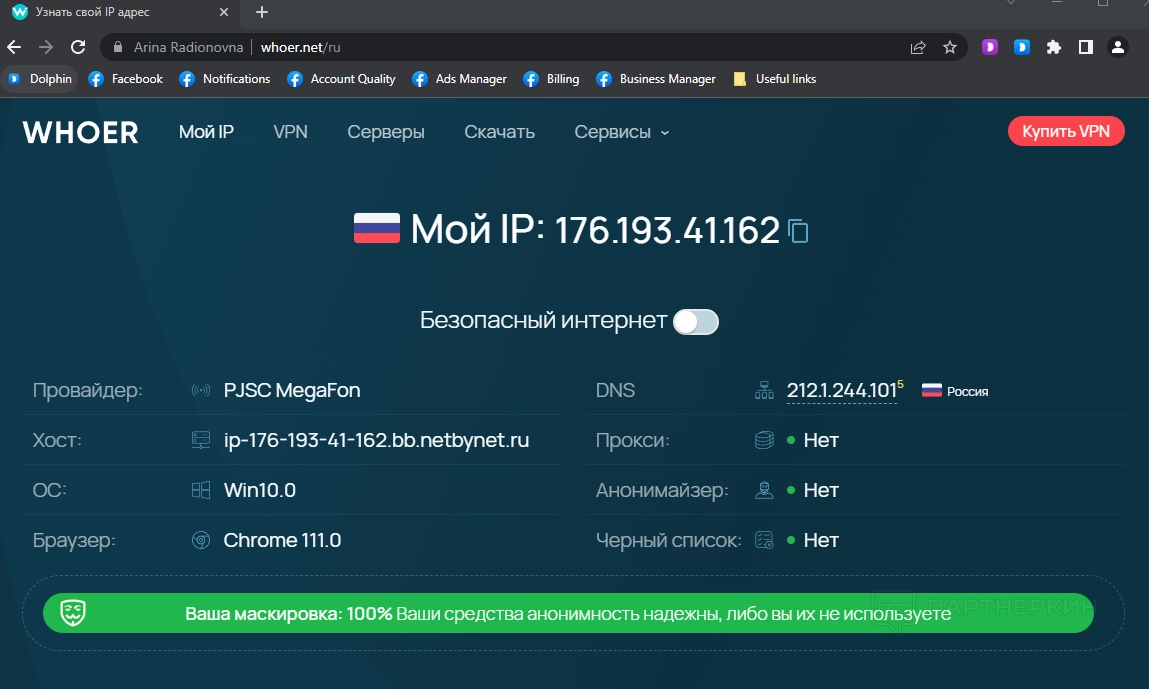Viewport: 1149px width, 689px height.
Task: Open the purple Dolphin extension icon
Action: tap(990, 47)
